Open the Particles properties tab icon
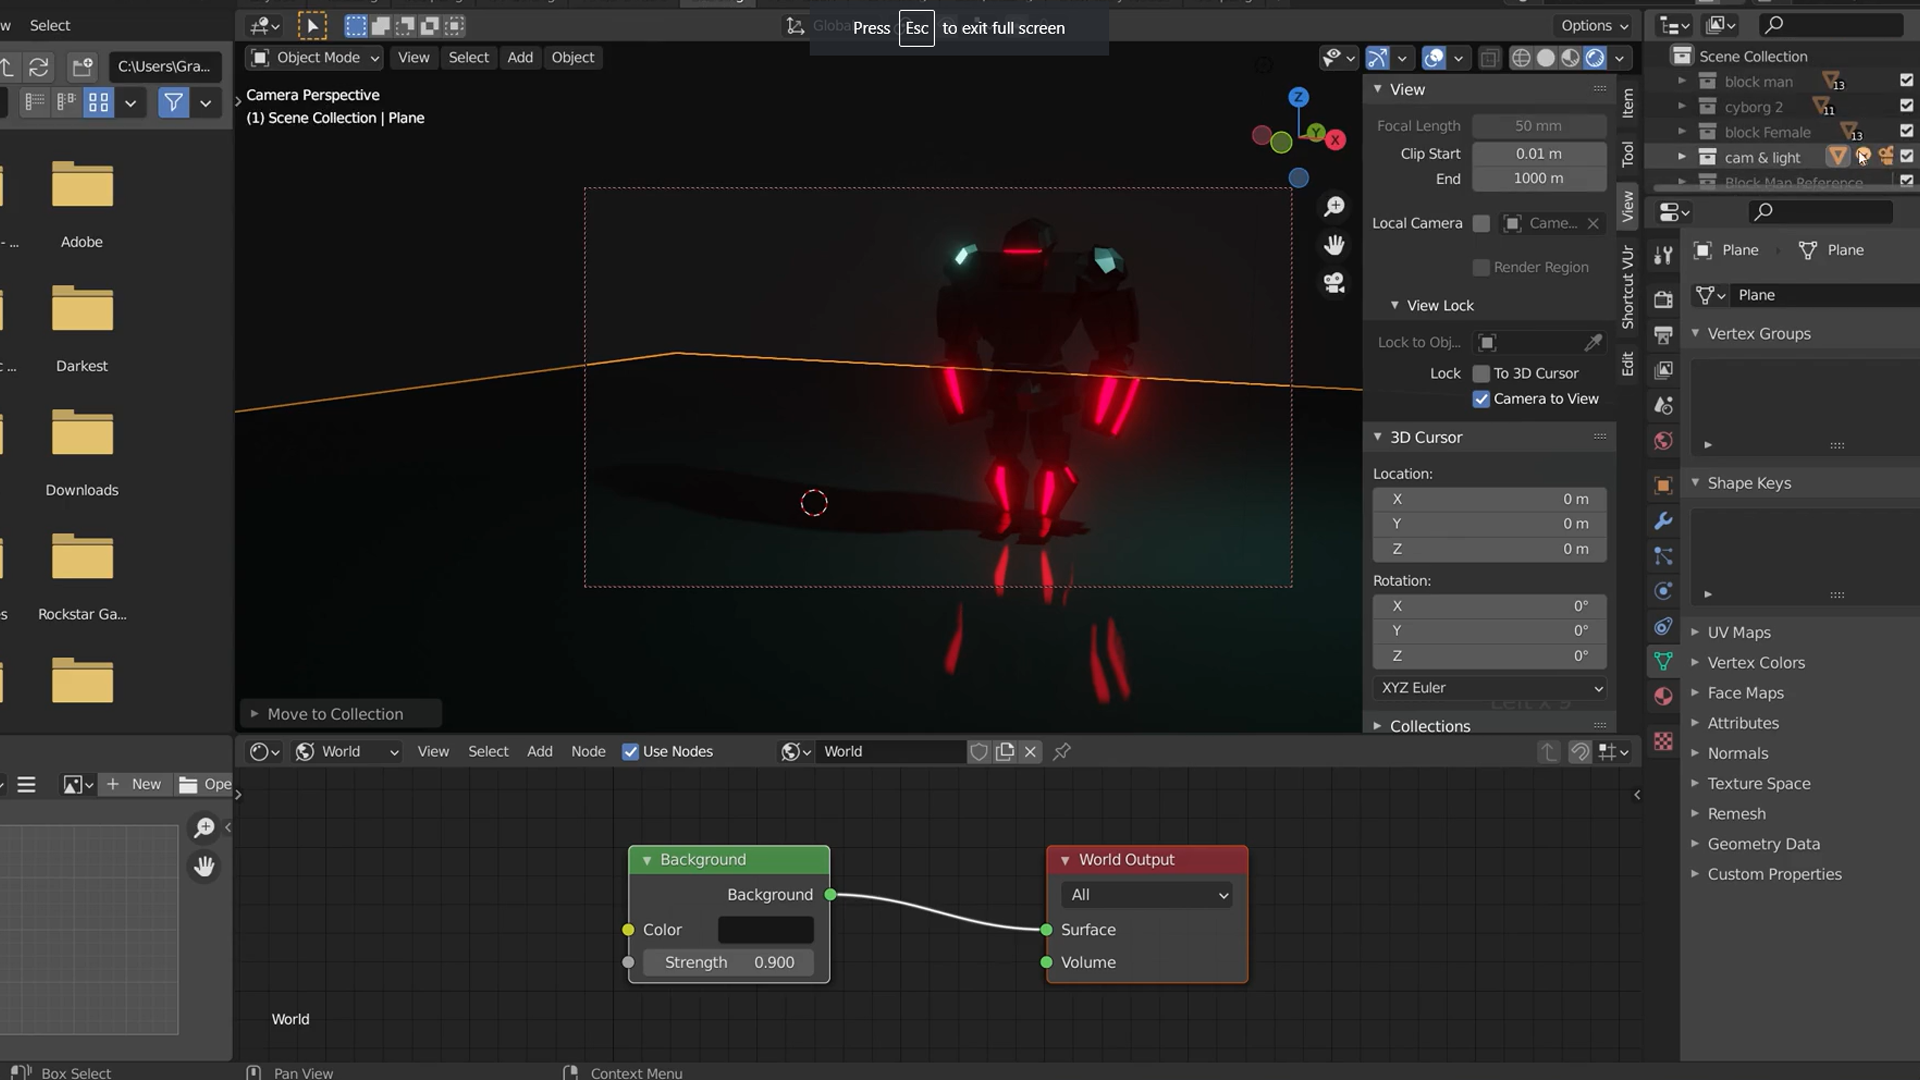1920x1080 pixels. coord(1663,556)
